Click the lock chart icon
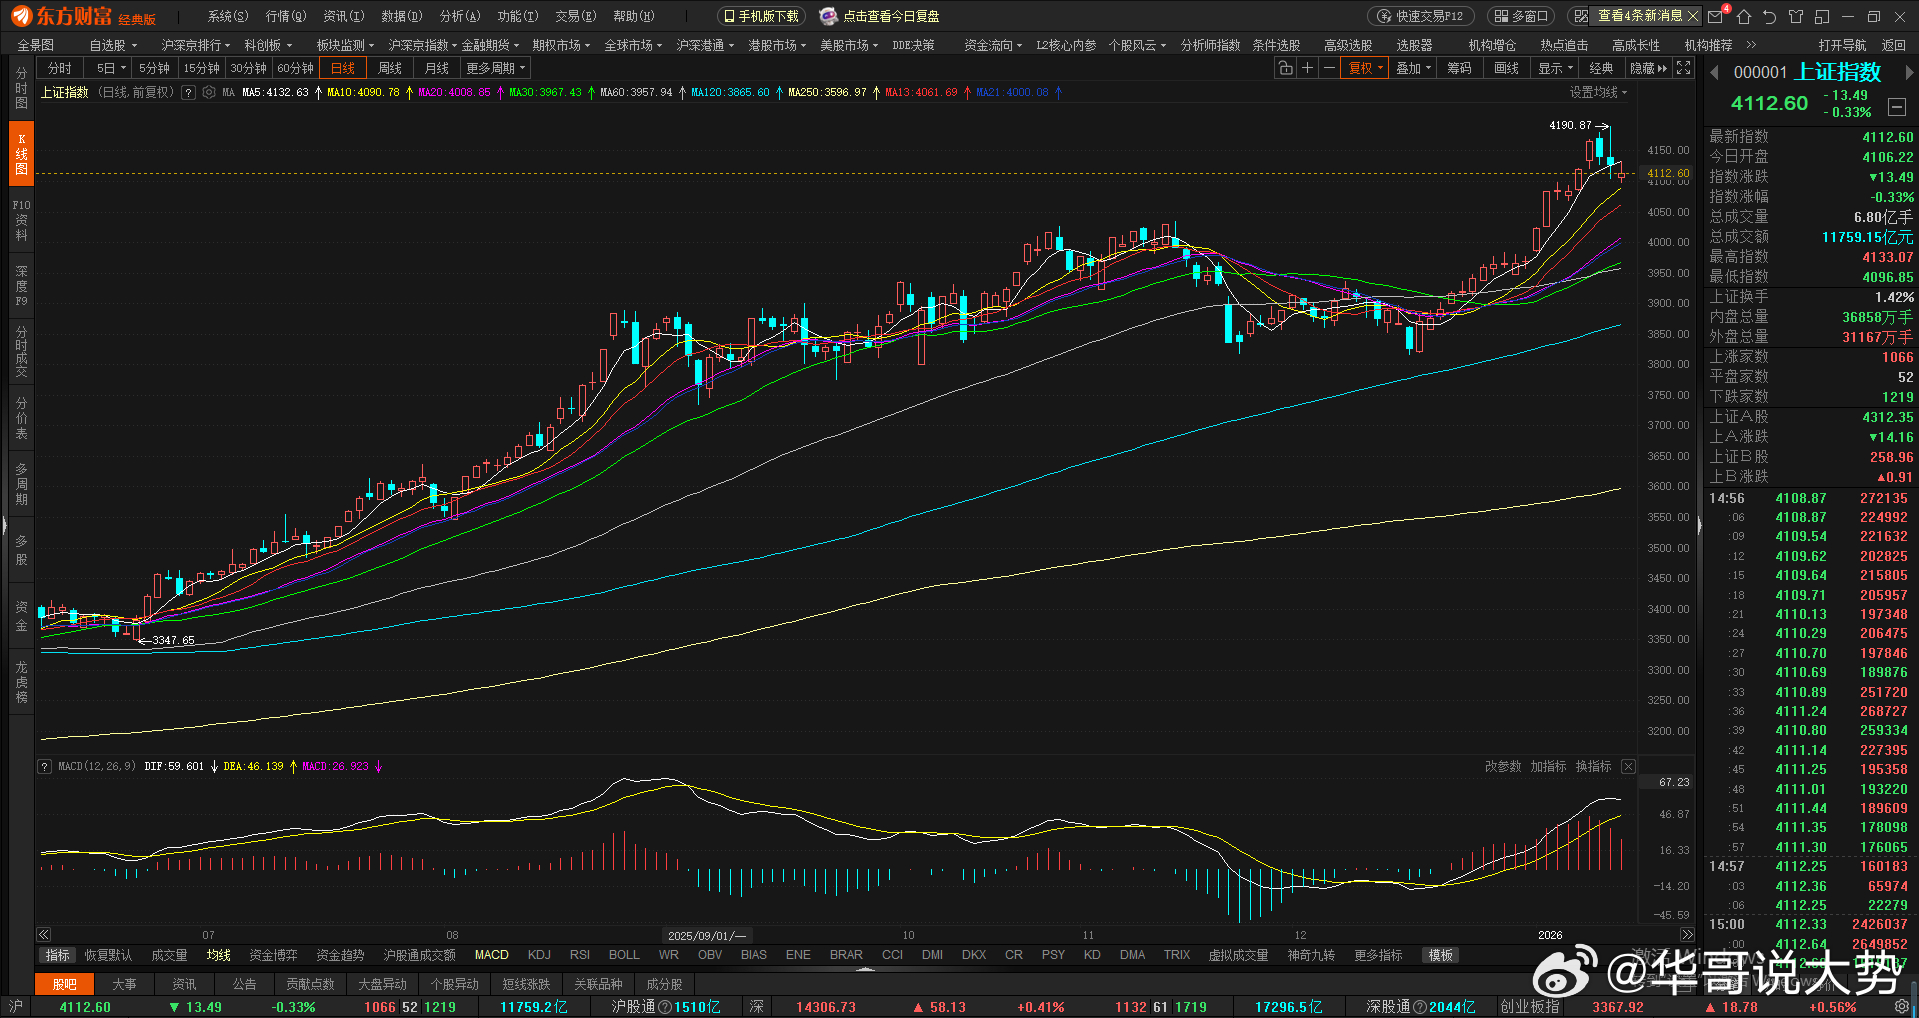1919x1018 pixels. 1285,68
